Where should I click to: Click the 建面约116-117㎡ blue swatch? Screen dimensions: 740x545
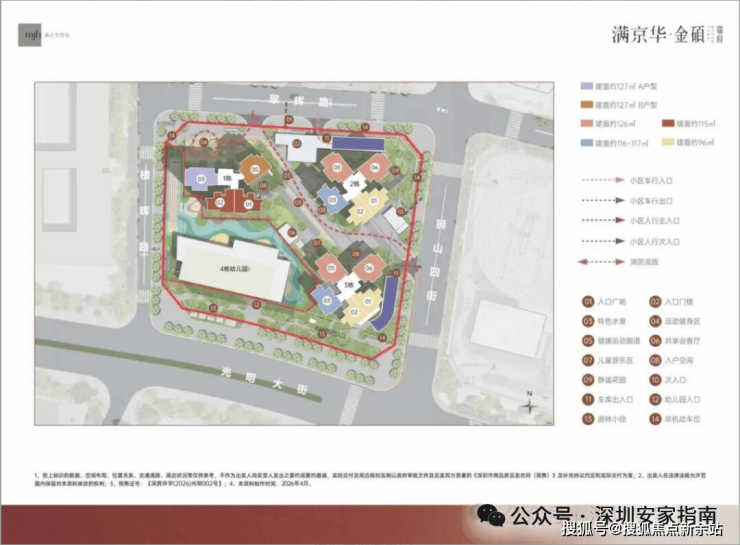pyautogui.click(x=587, y=143)
